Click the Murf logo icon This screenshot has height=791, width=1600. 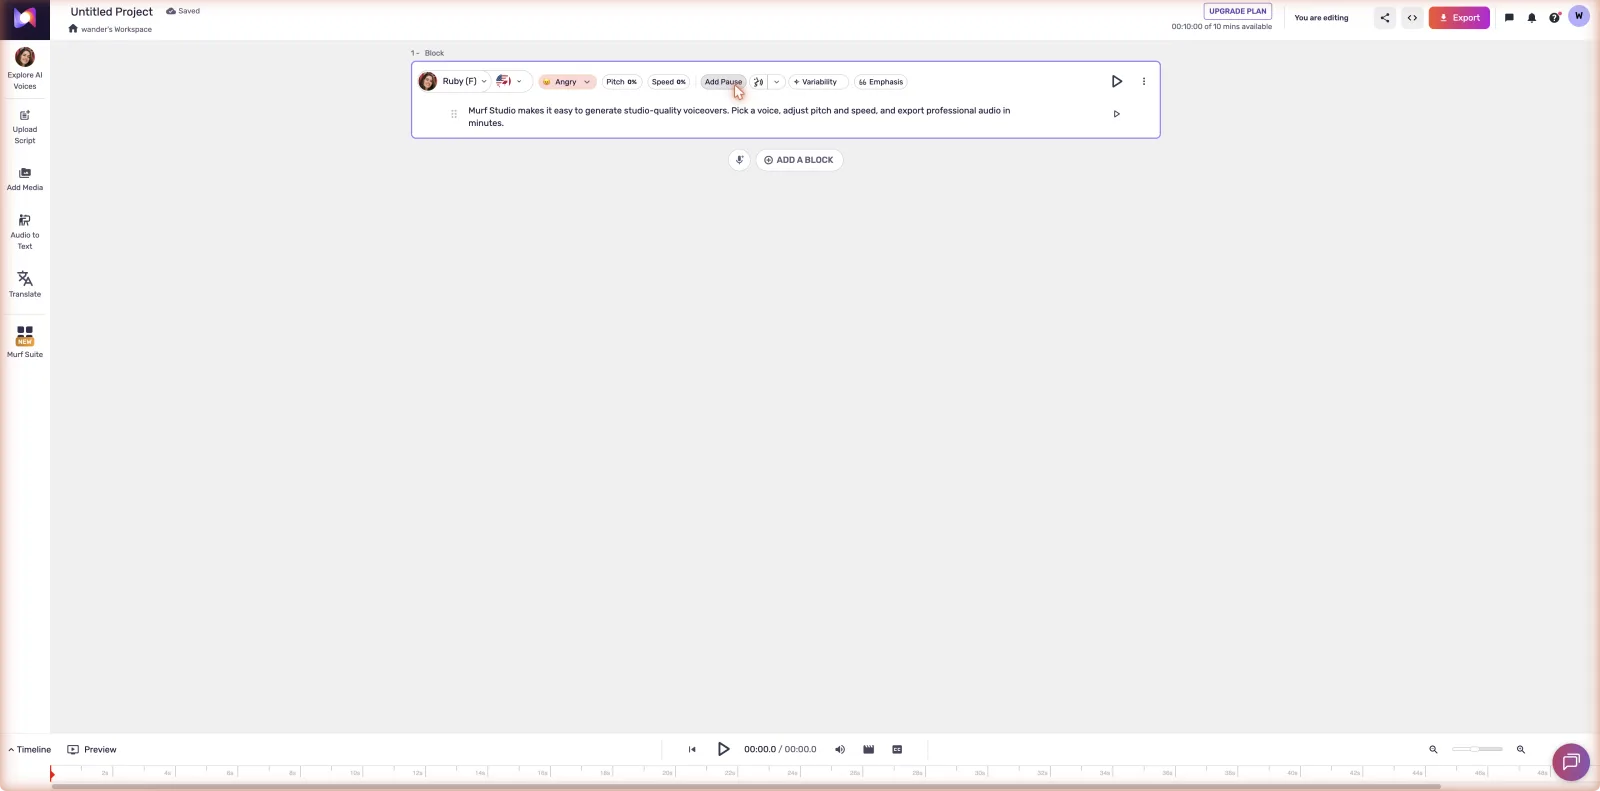[x=25, y=18]
